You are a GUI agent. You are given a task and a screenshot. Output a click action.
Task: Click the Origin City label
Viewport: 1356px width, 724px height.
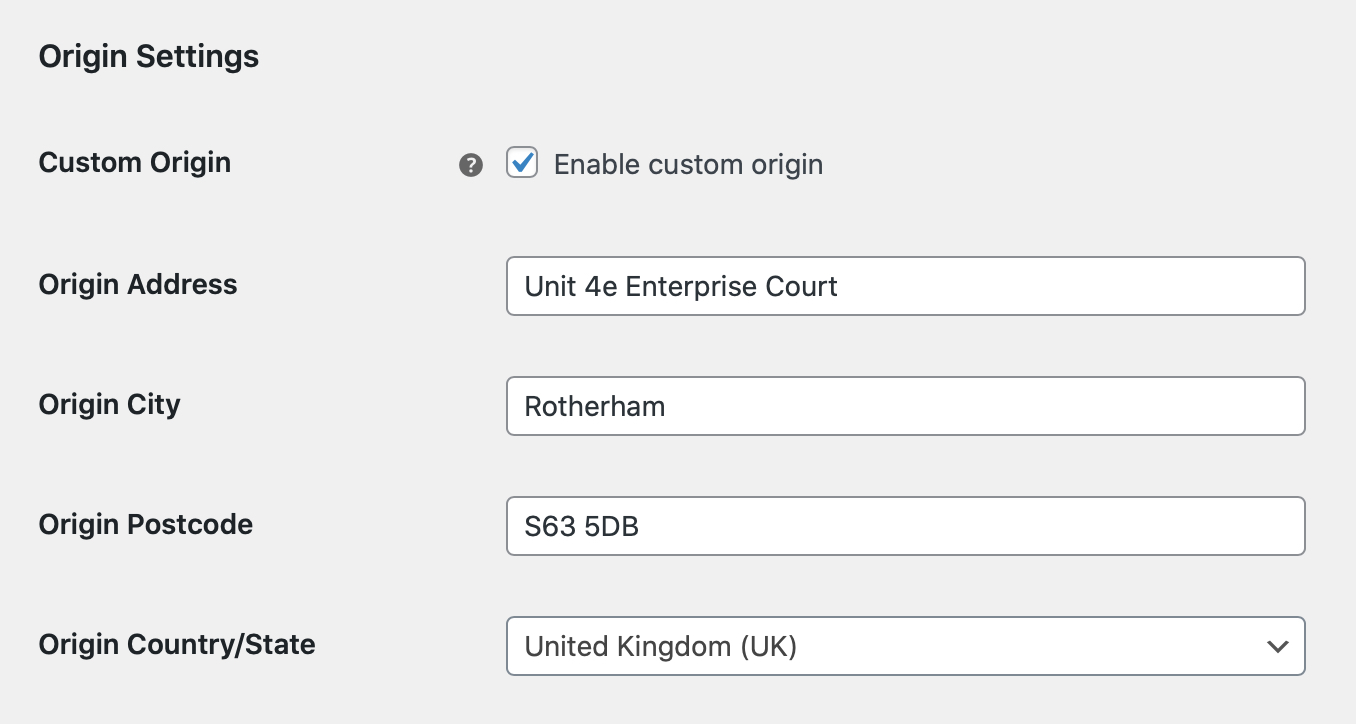click(109, 405)
